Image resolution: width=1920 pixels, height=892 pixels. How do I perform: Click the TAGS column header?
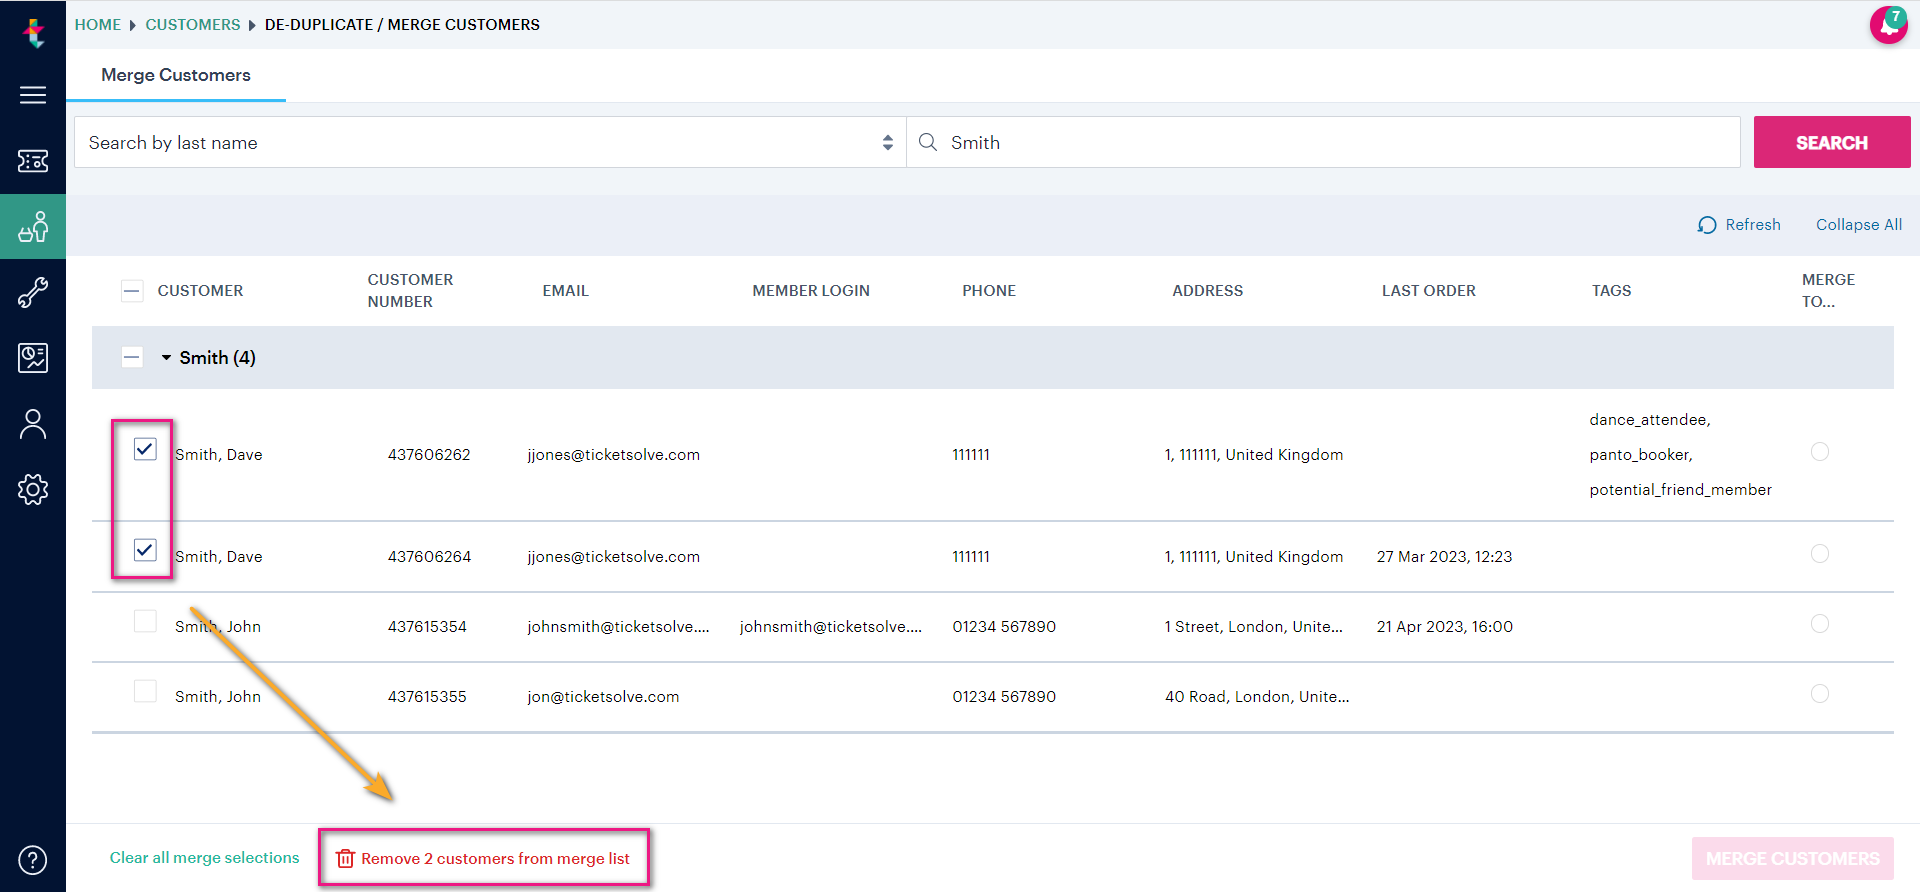coord(1611,291)
